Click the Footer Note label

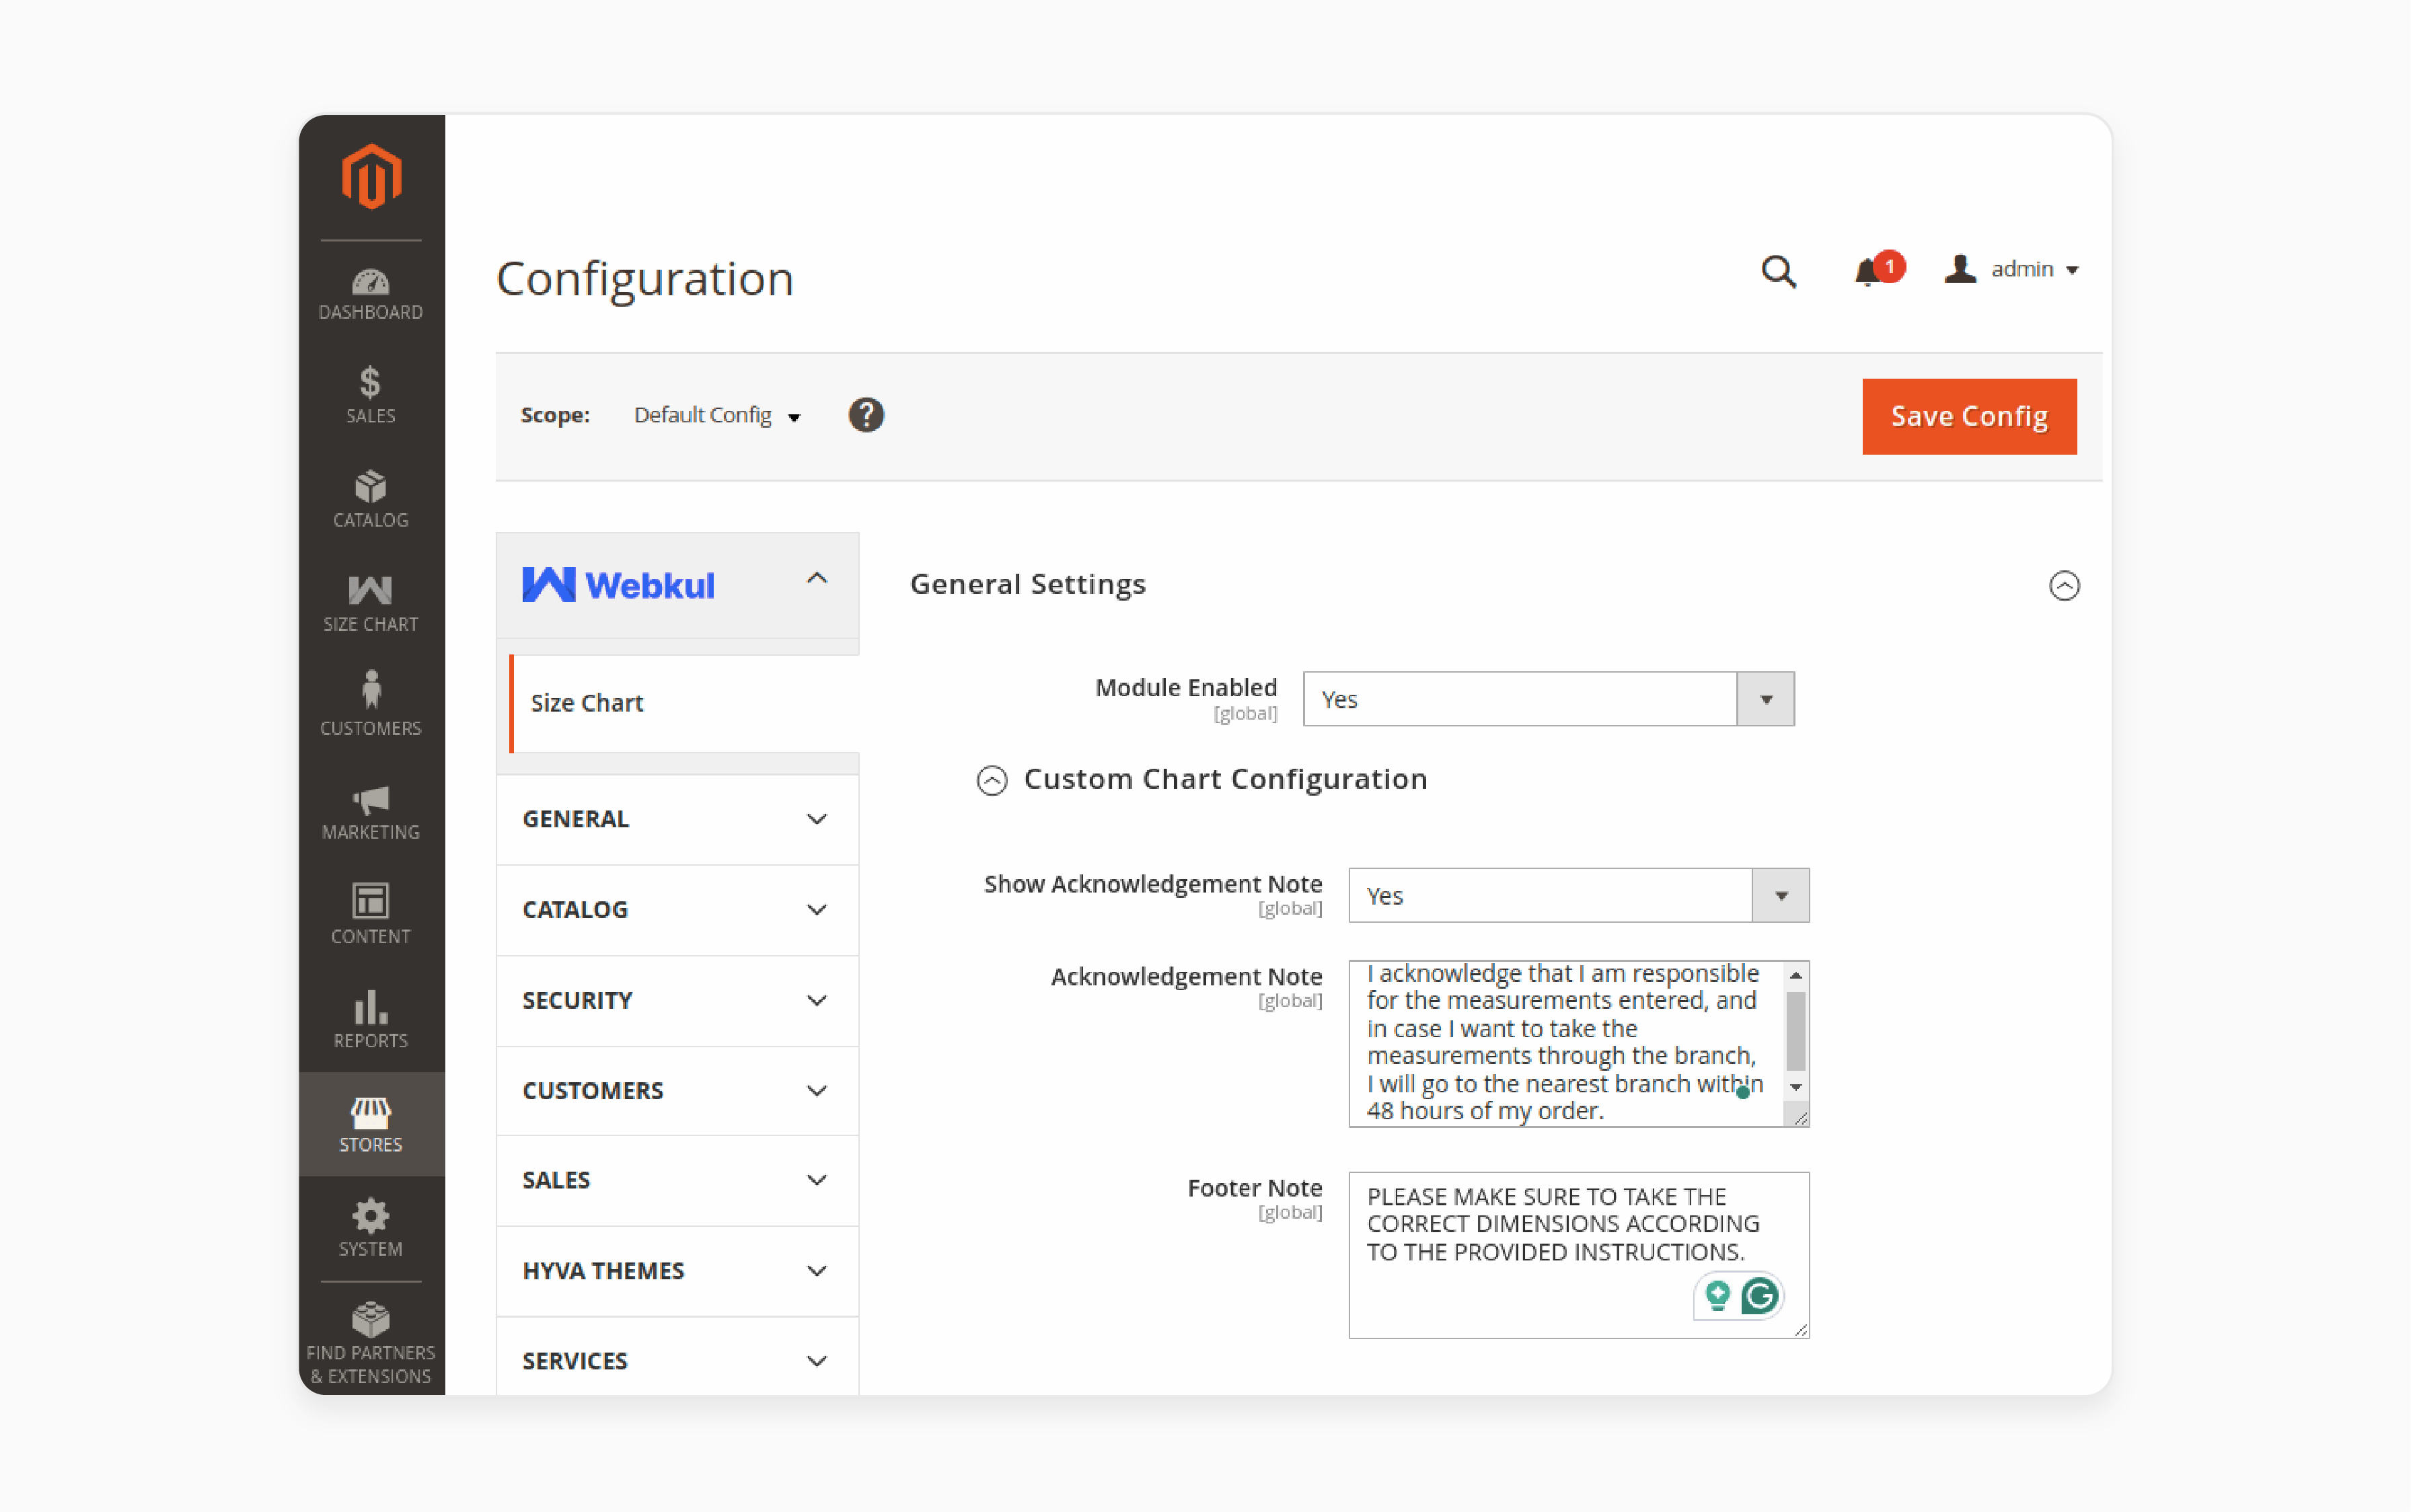(1254, 1188)
